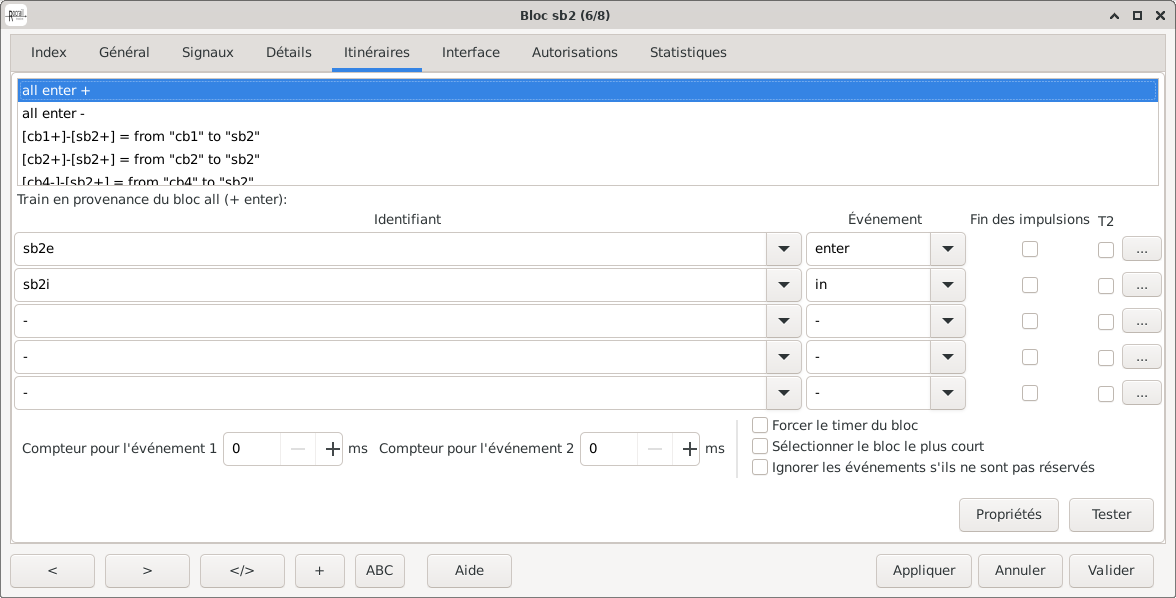
Task: Toggle Sélectionner le bloc le plus court
Action: click(760, 447)
